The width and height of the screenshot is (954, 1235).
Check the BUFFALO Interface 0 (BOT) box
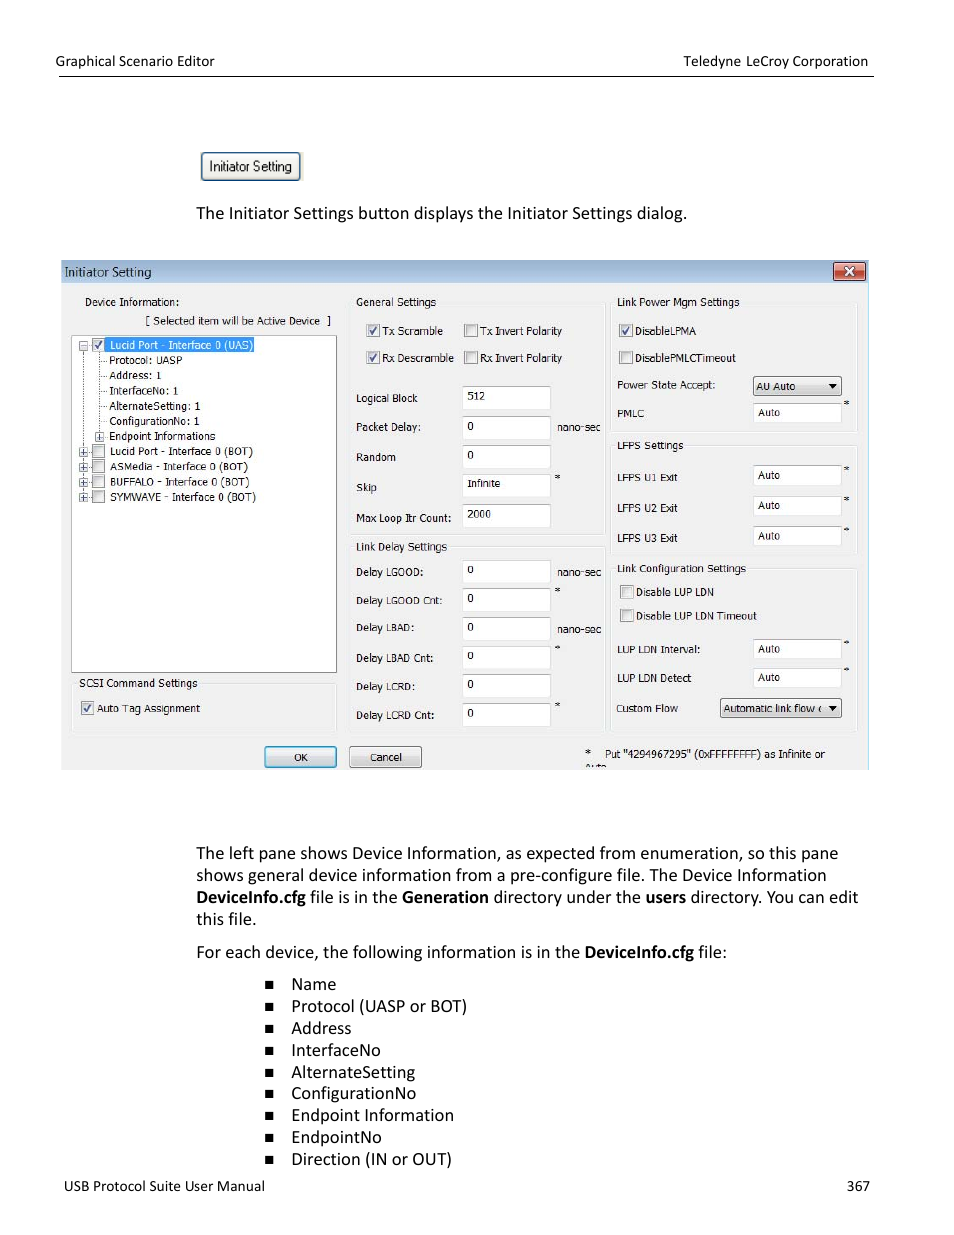coord(98,481)
